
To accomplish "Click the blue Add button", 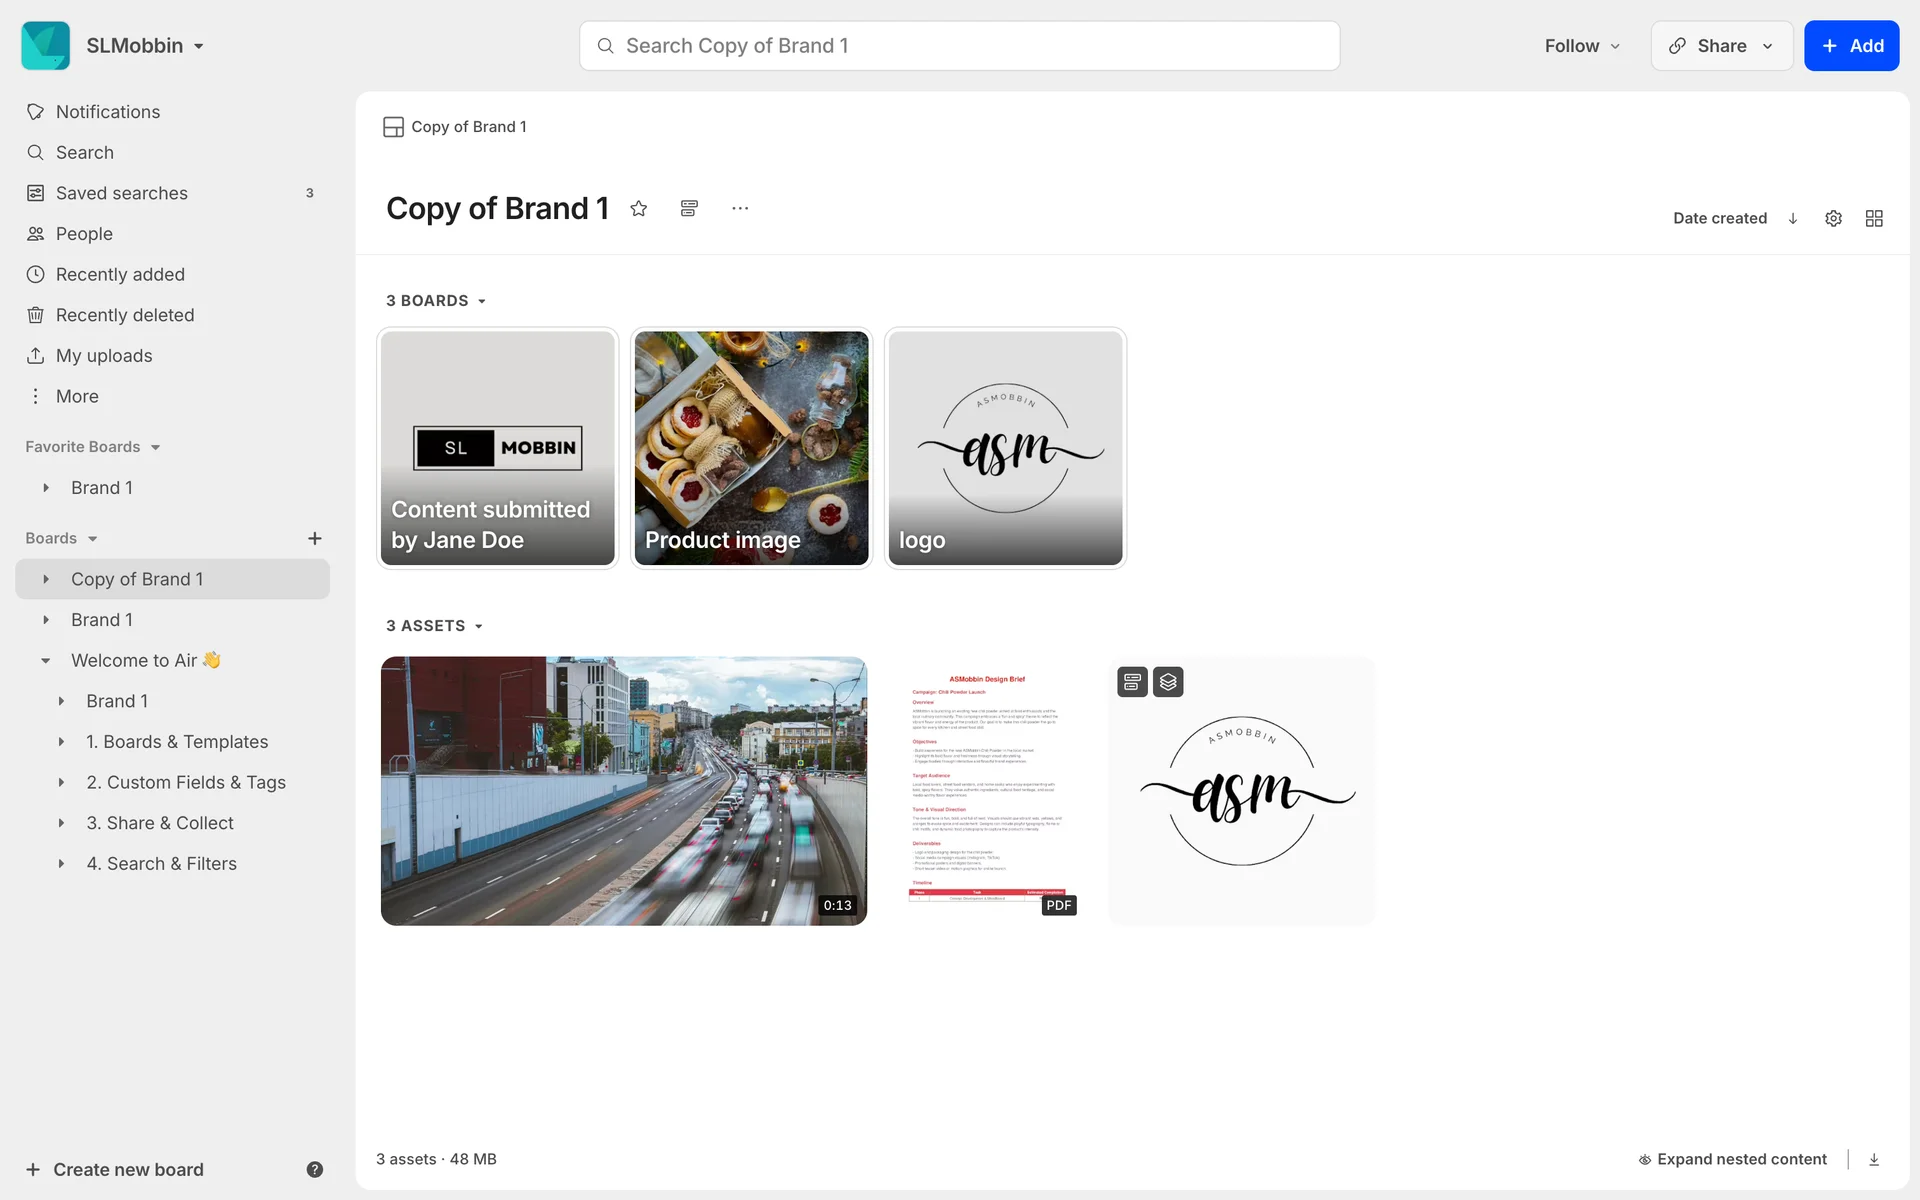I will 1851,46.
